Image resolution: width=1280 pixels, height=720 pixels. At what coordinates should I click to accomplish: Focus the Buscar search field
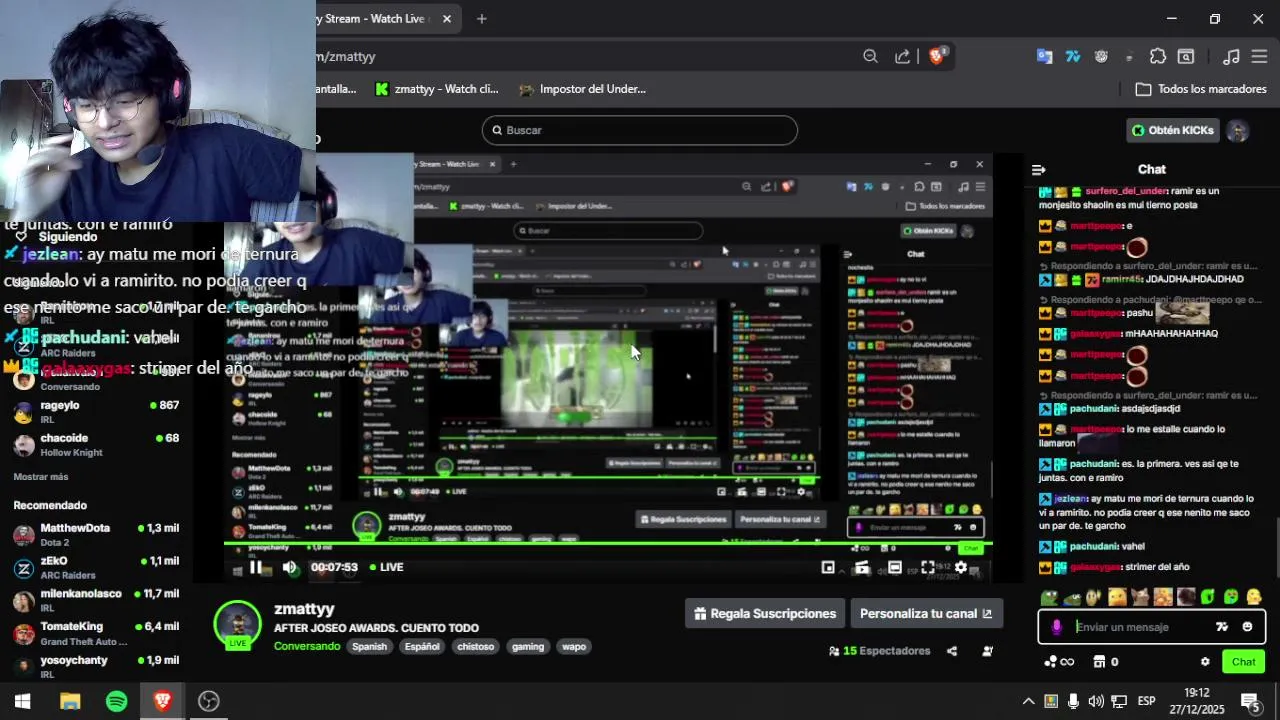640,130
